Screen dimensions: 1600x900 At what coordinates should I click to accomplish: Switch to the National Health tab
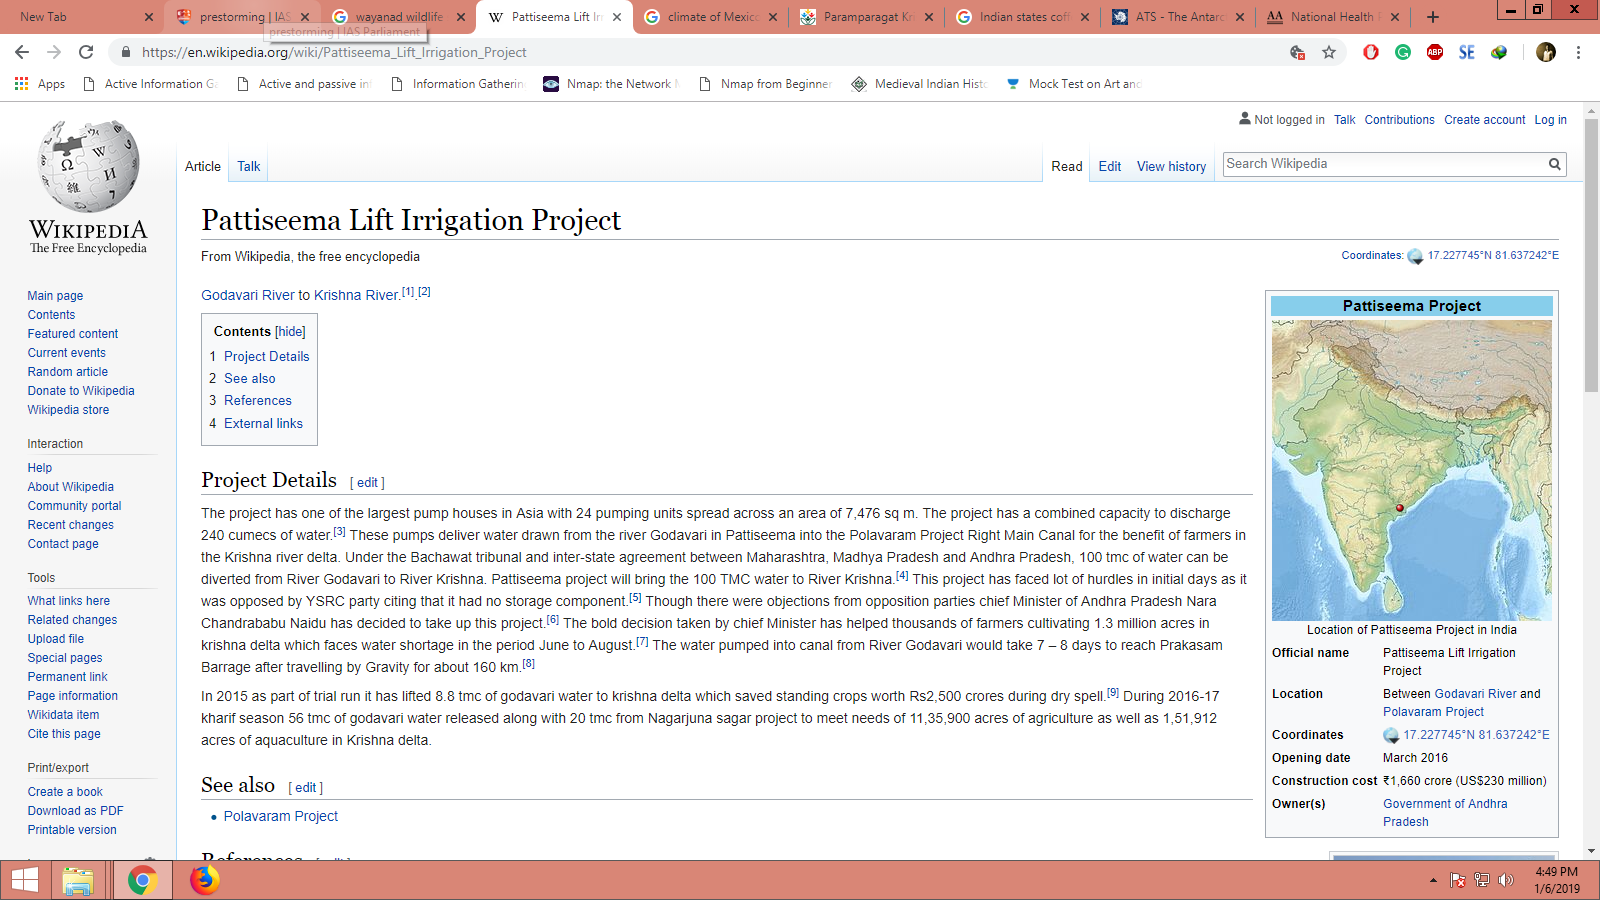click(x=1335, y=17)
